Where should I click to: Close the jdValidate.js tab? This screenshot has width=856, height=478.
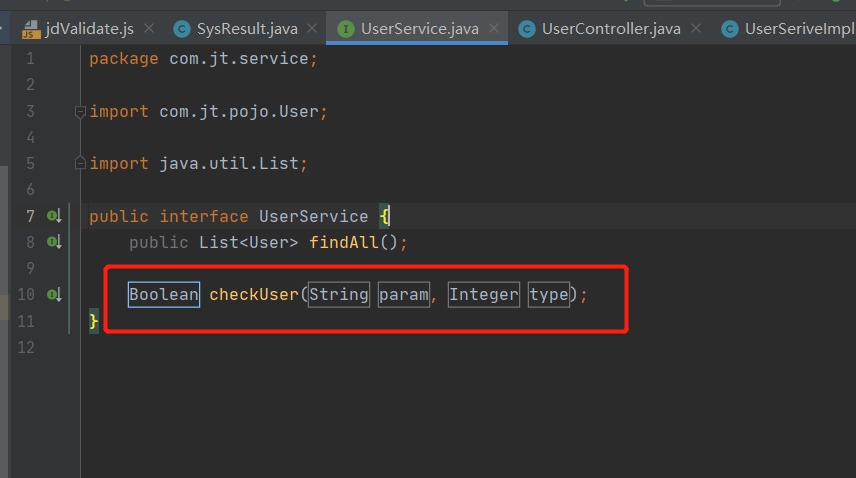pos(149,28)
